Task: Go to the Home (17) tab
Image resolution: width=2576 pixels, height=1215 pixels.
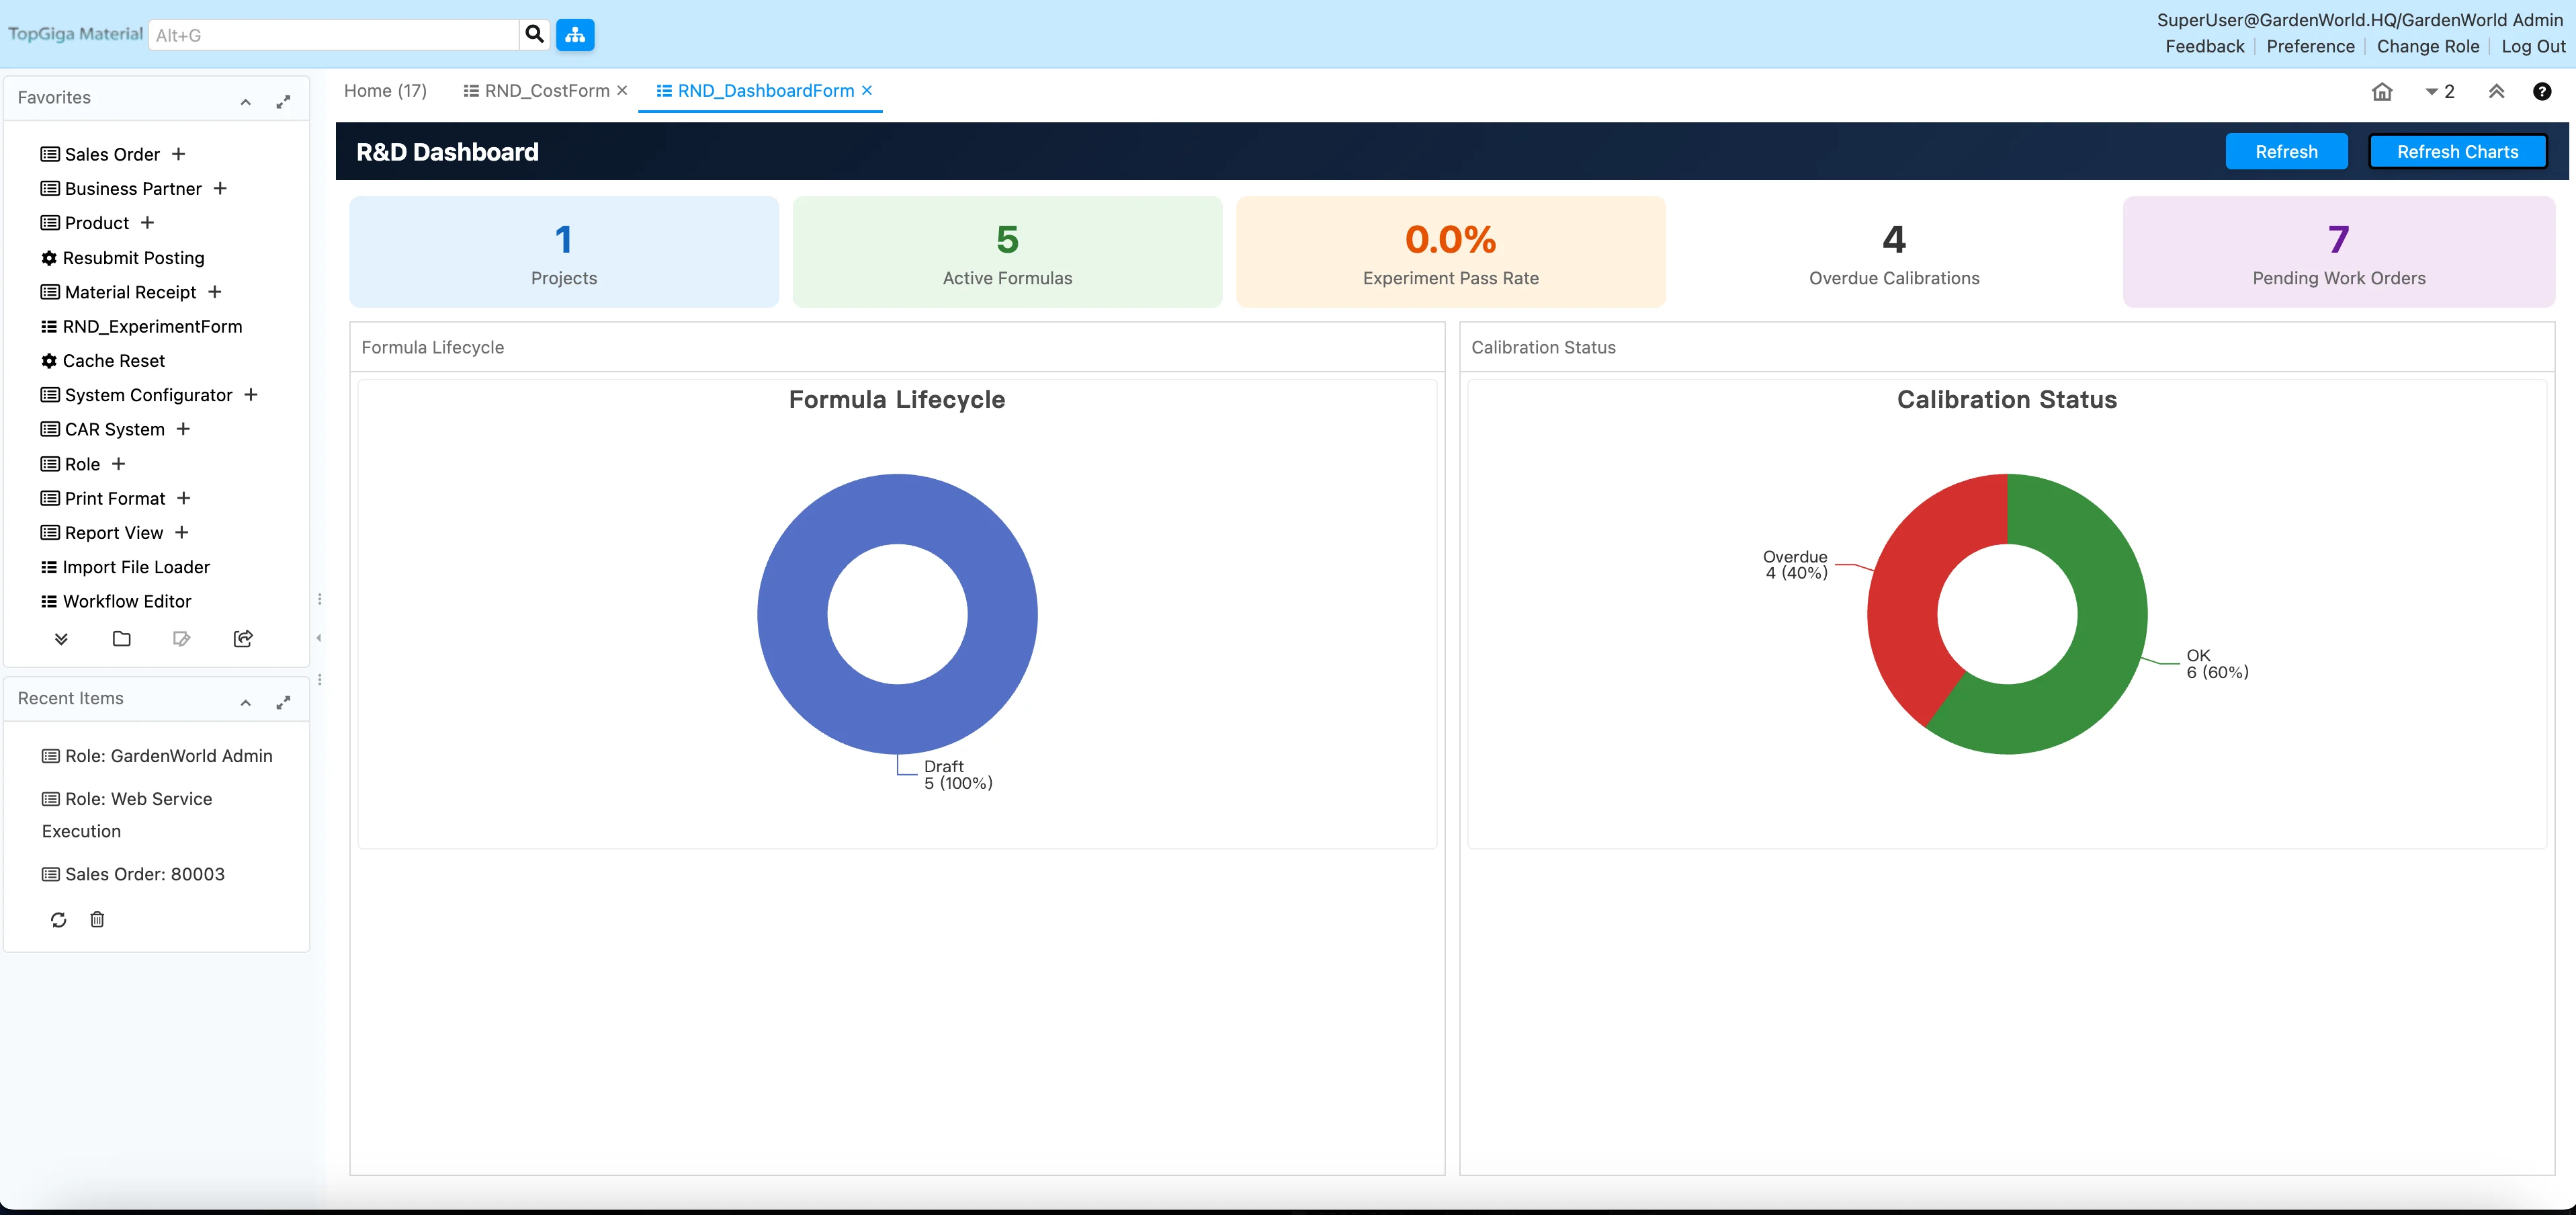Action: 385,91
